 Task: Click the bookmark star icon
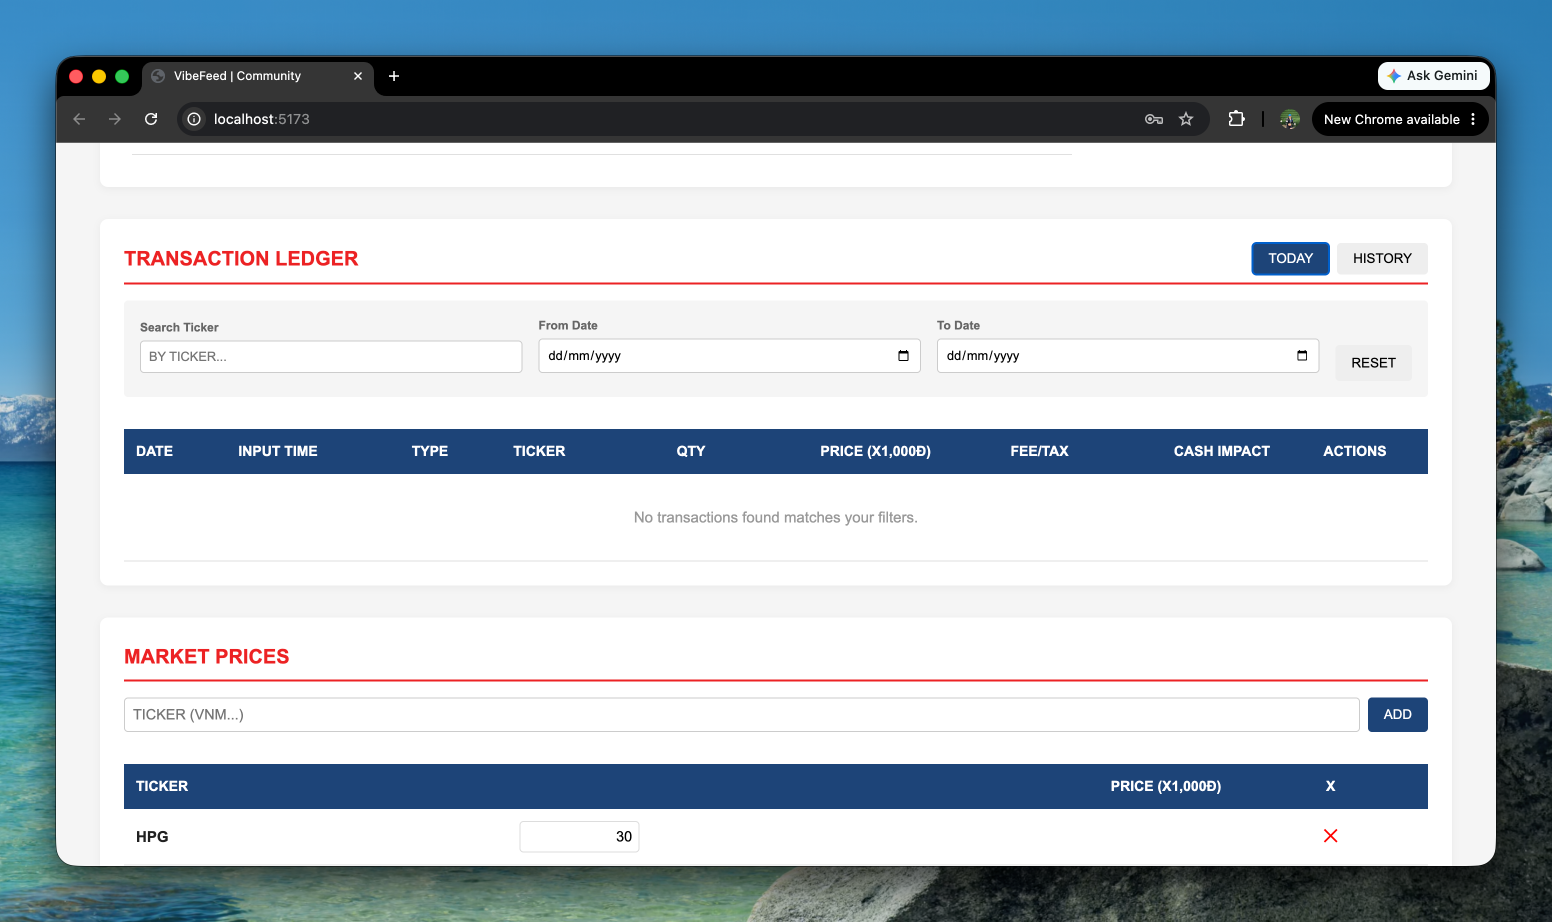coord(1186,119)
